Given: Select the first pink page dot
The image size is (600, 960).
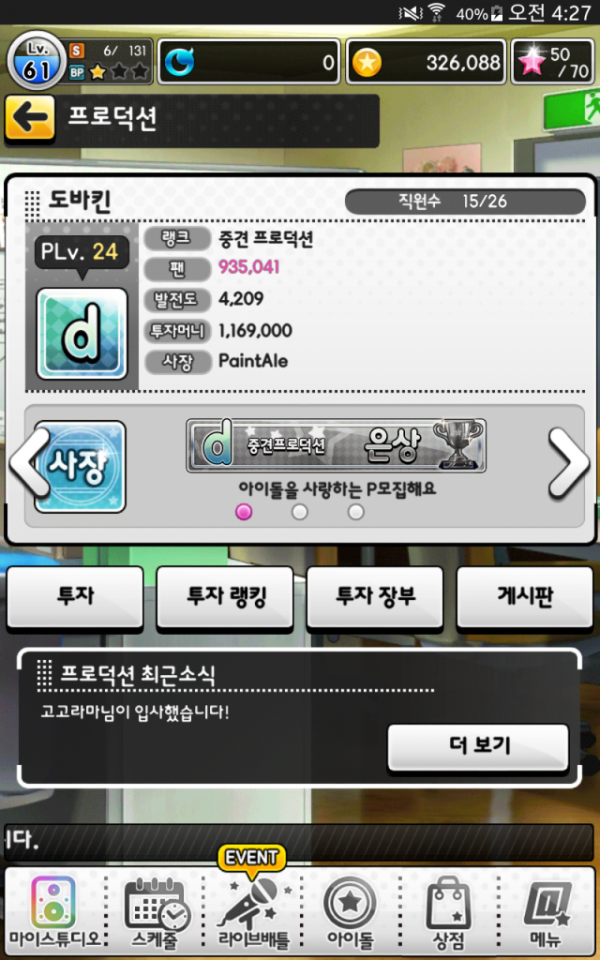Looking at the screenshot, I should coord(244,512).
